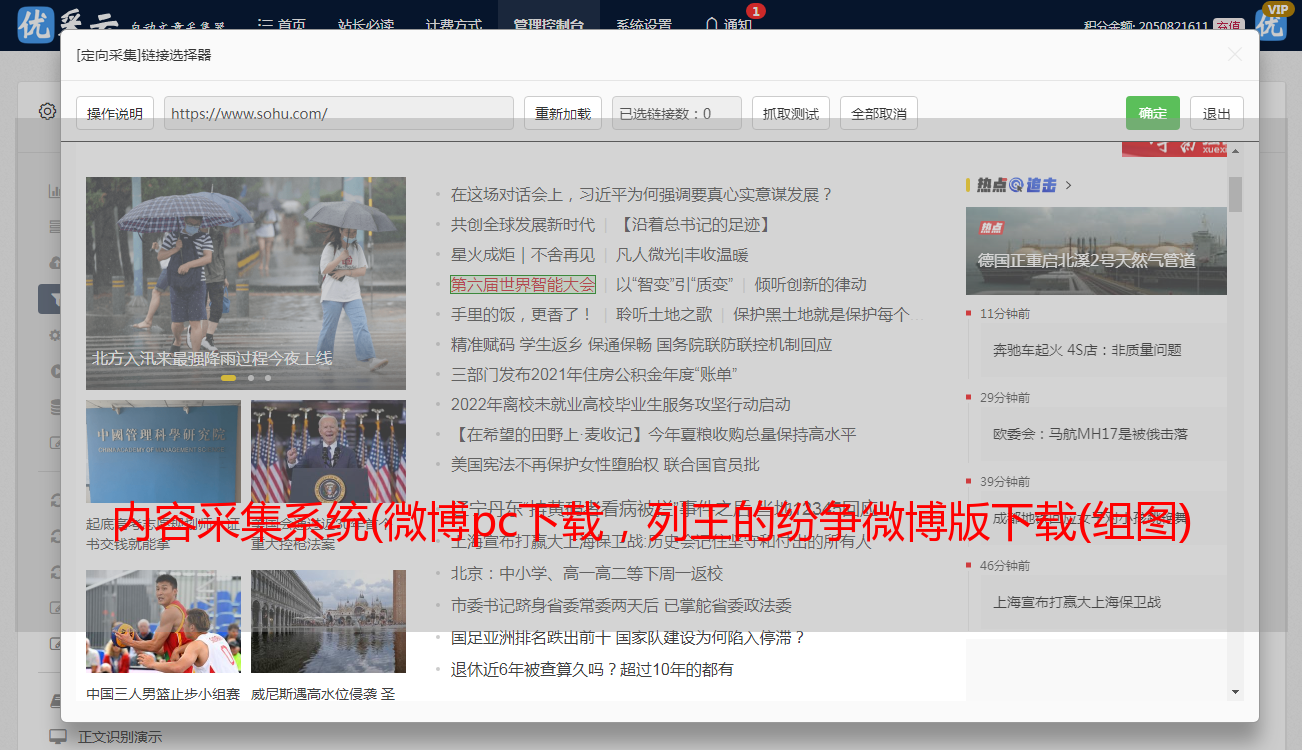
Task: Click the 29分钟前 timestamp
Action: click(1005, 398)
